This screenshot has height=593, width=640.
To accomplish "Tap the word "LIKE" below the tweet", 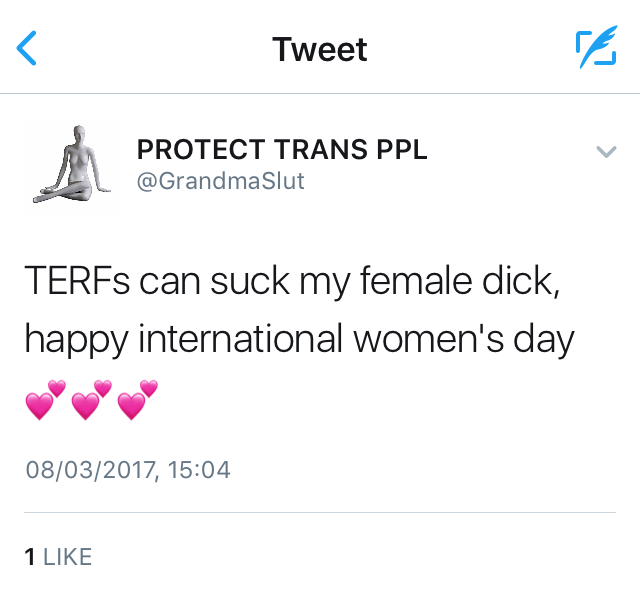I will (67, 557).
